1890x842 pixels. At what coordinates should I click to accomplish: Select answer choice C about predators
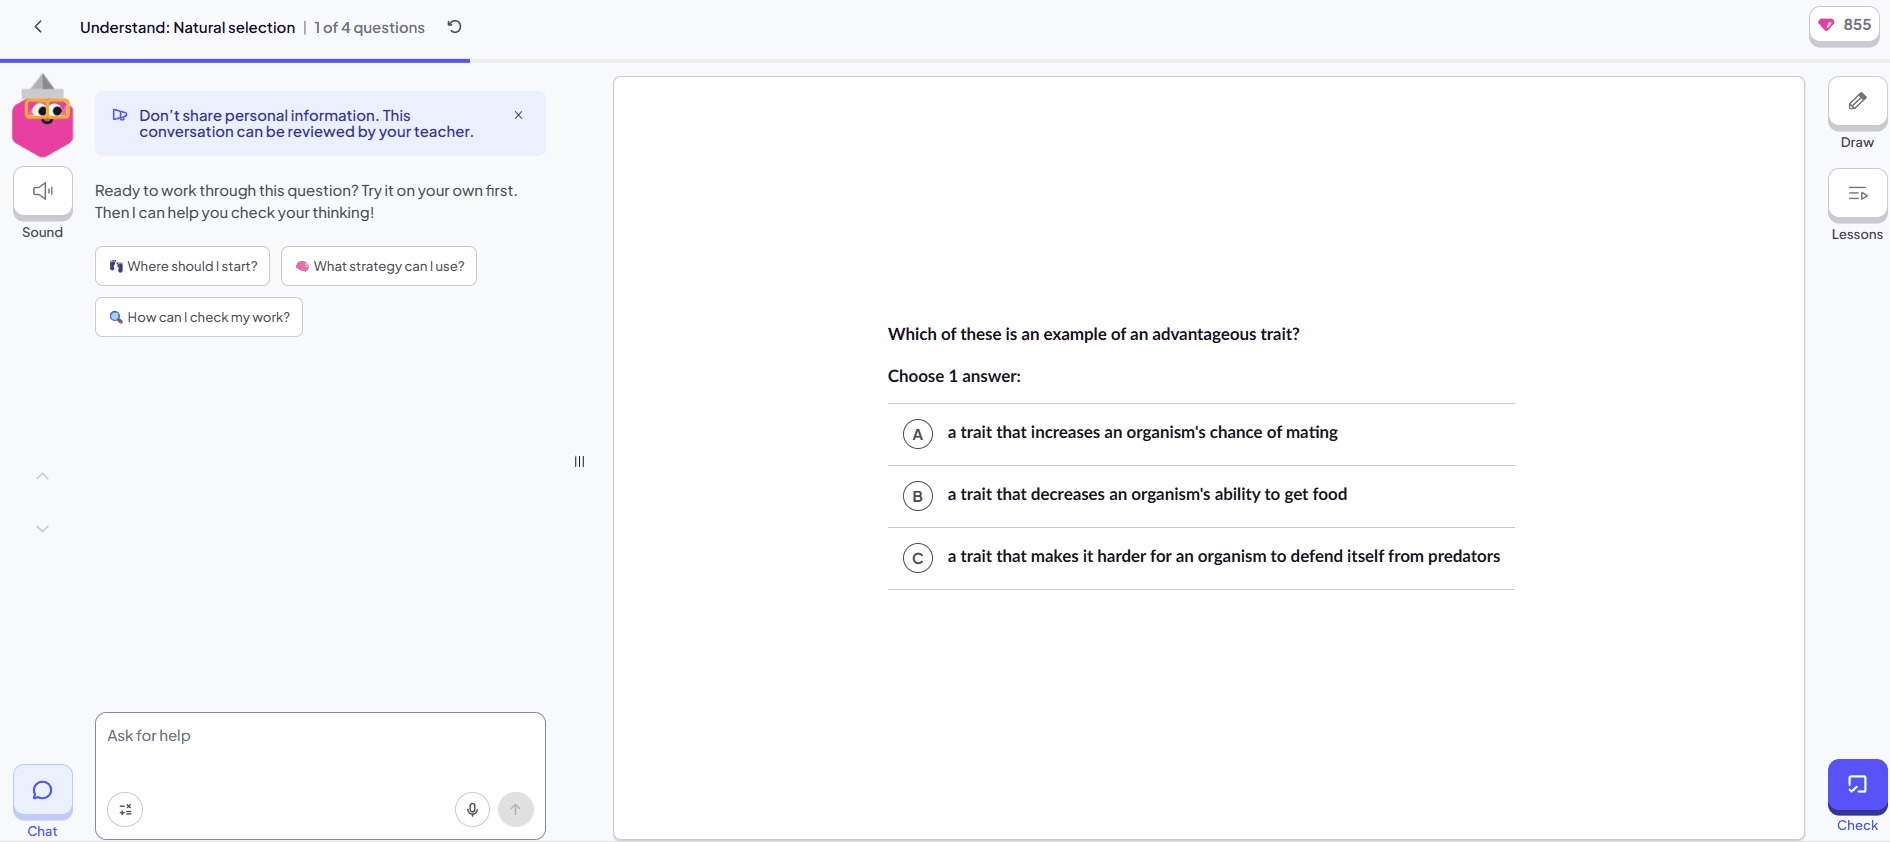[1201, 558]
